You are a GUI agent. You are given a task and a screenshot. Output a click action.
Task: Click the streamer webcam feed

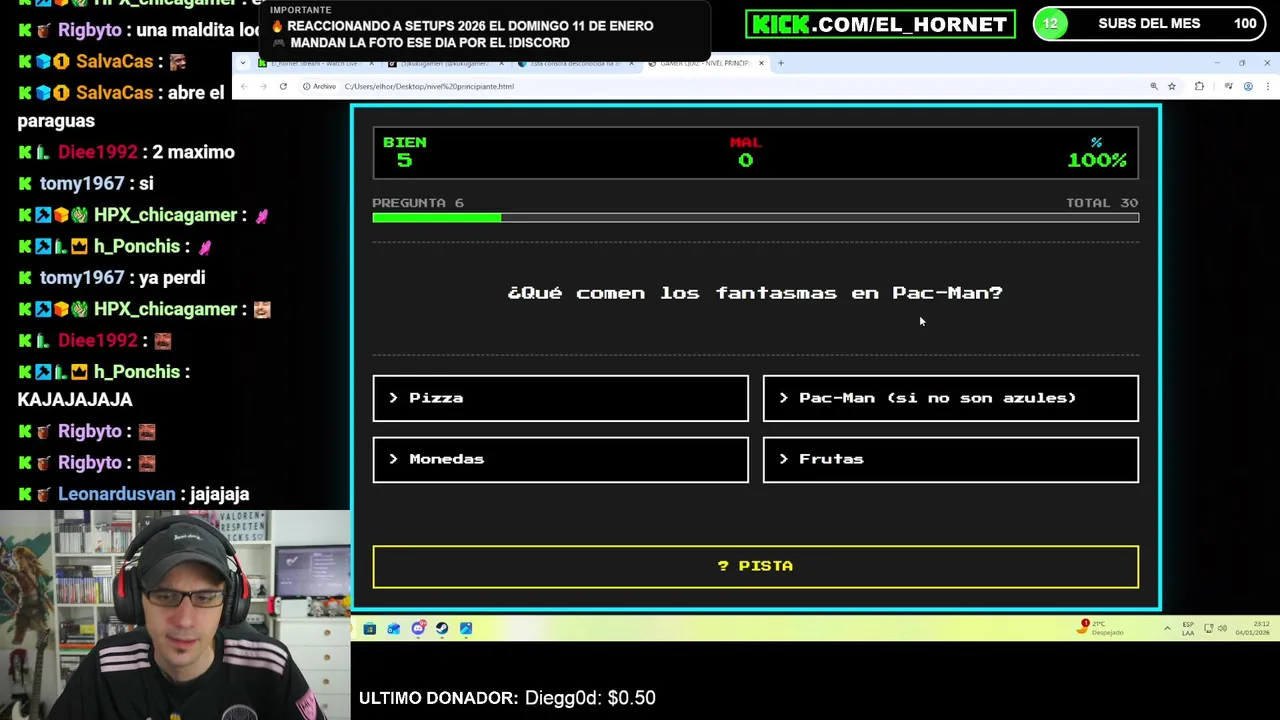[x=175, y=615]
